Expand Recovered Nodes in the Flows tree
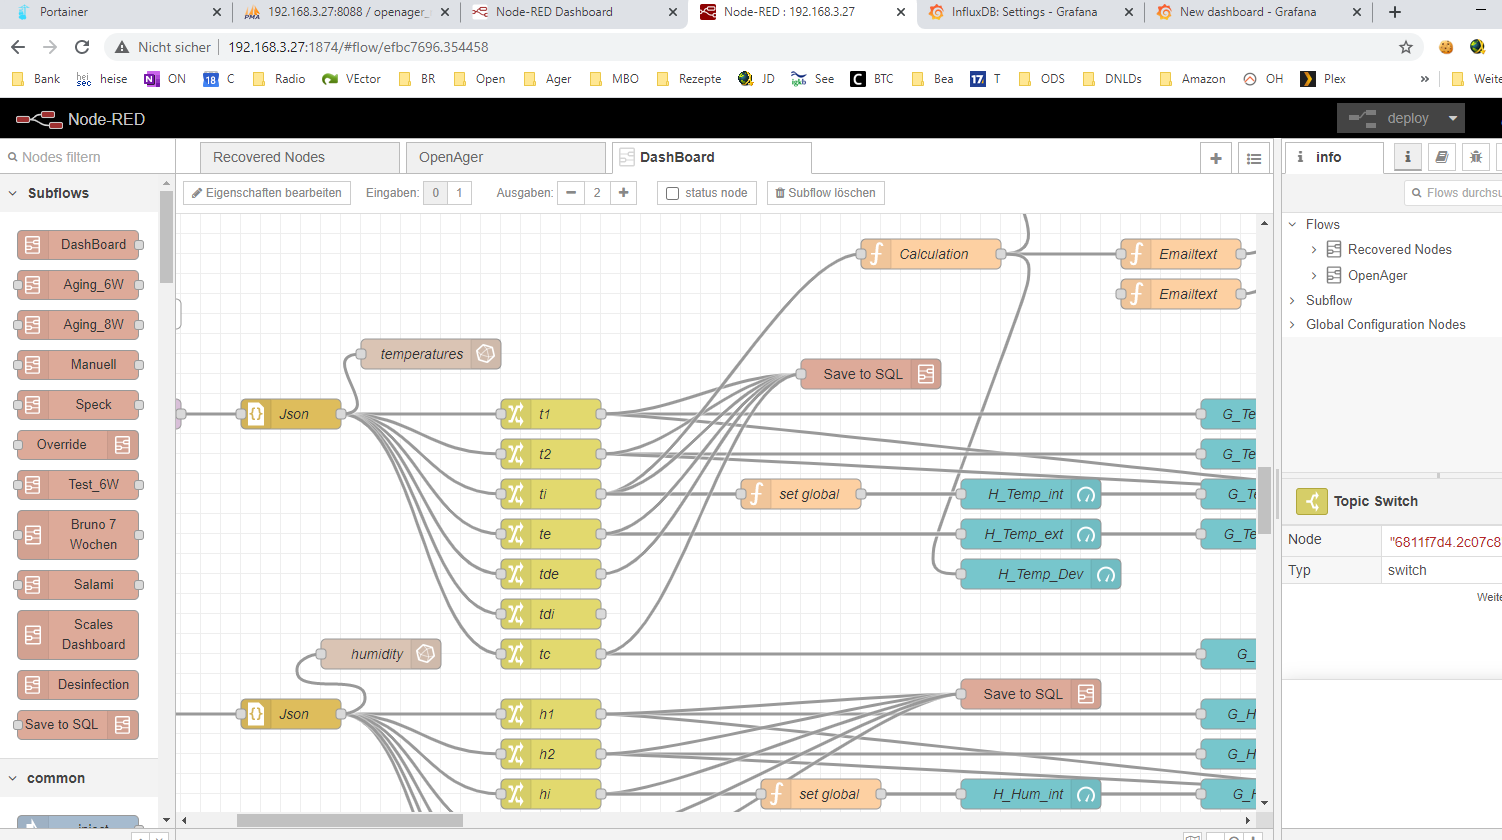This screenshot has width=1502, height=840. tap(1314, 250)
